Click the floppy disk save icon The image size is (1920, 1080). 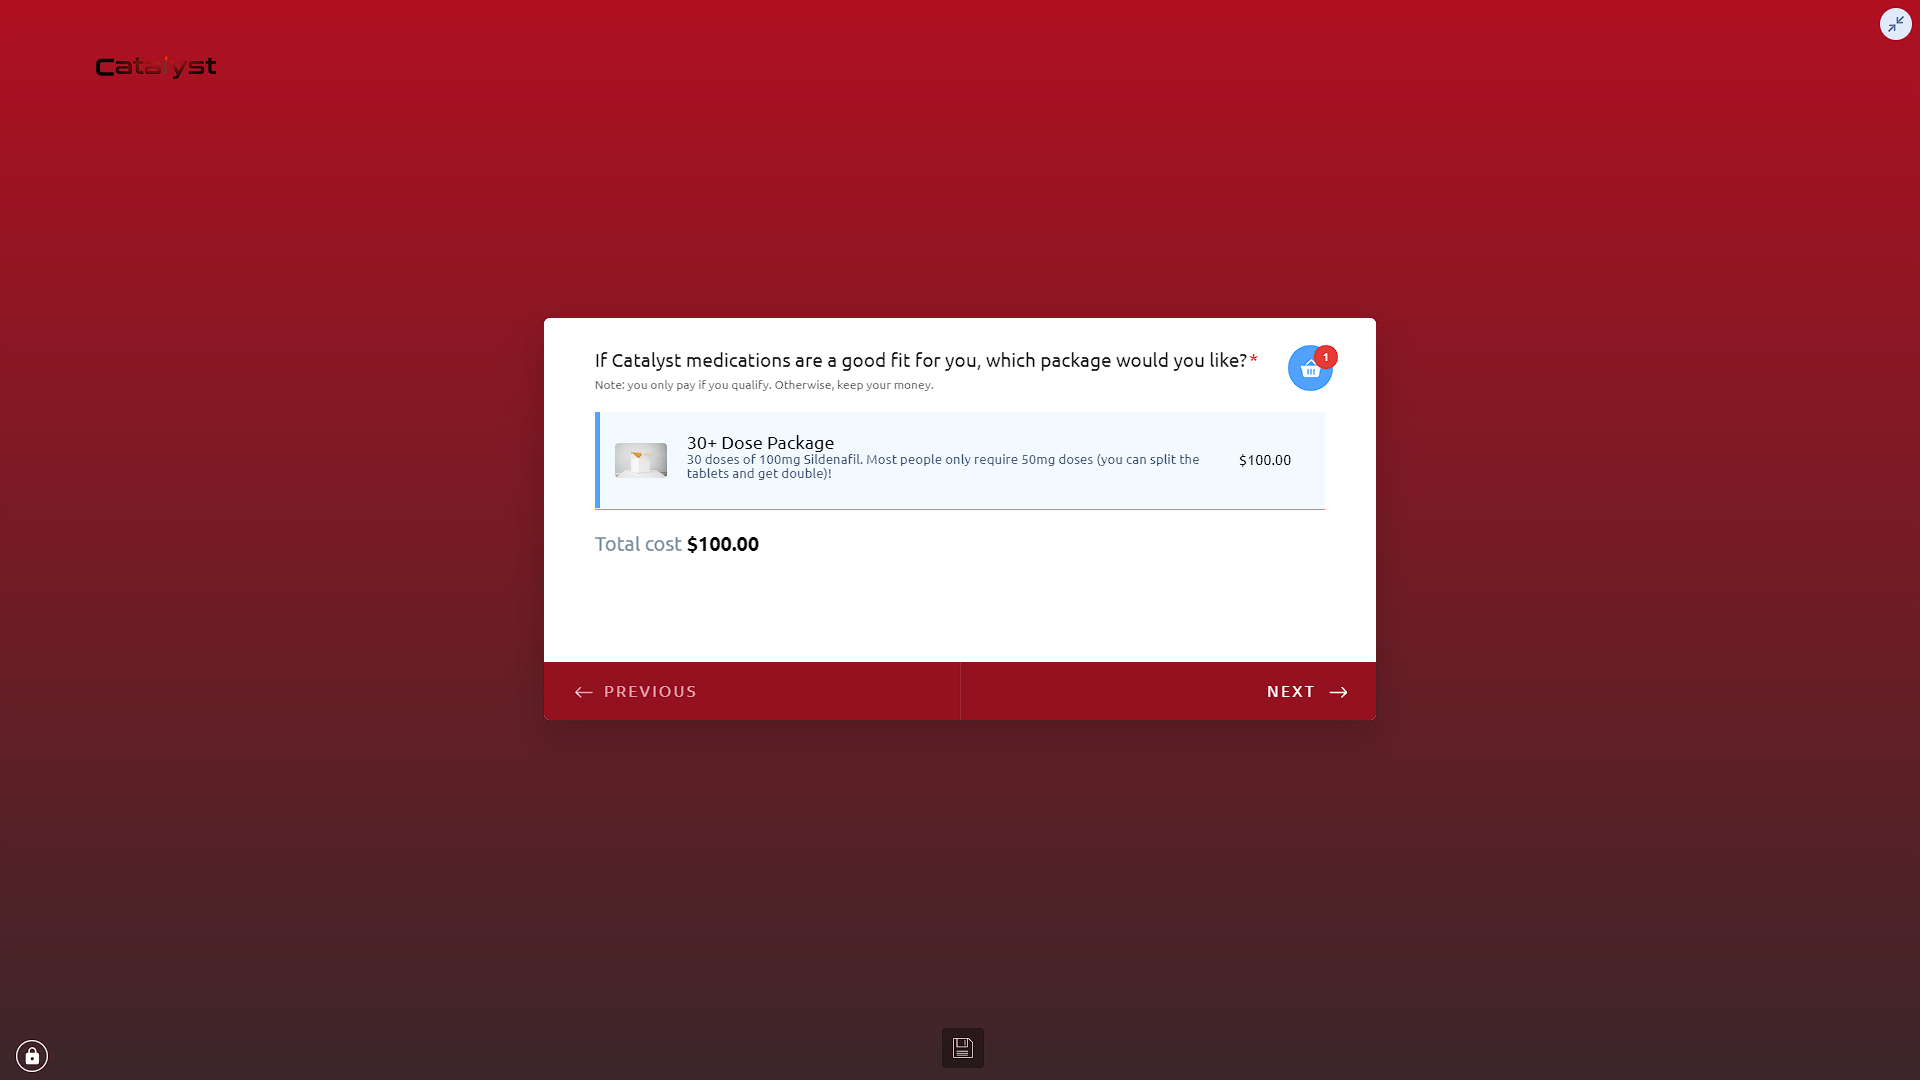point(962,1047)
